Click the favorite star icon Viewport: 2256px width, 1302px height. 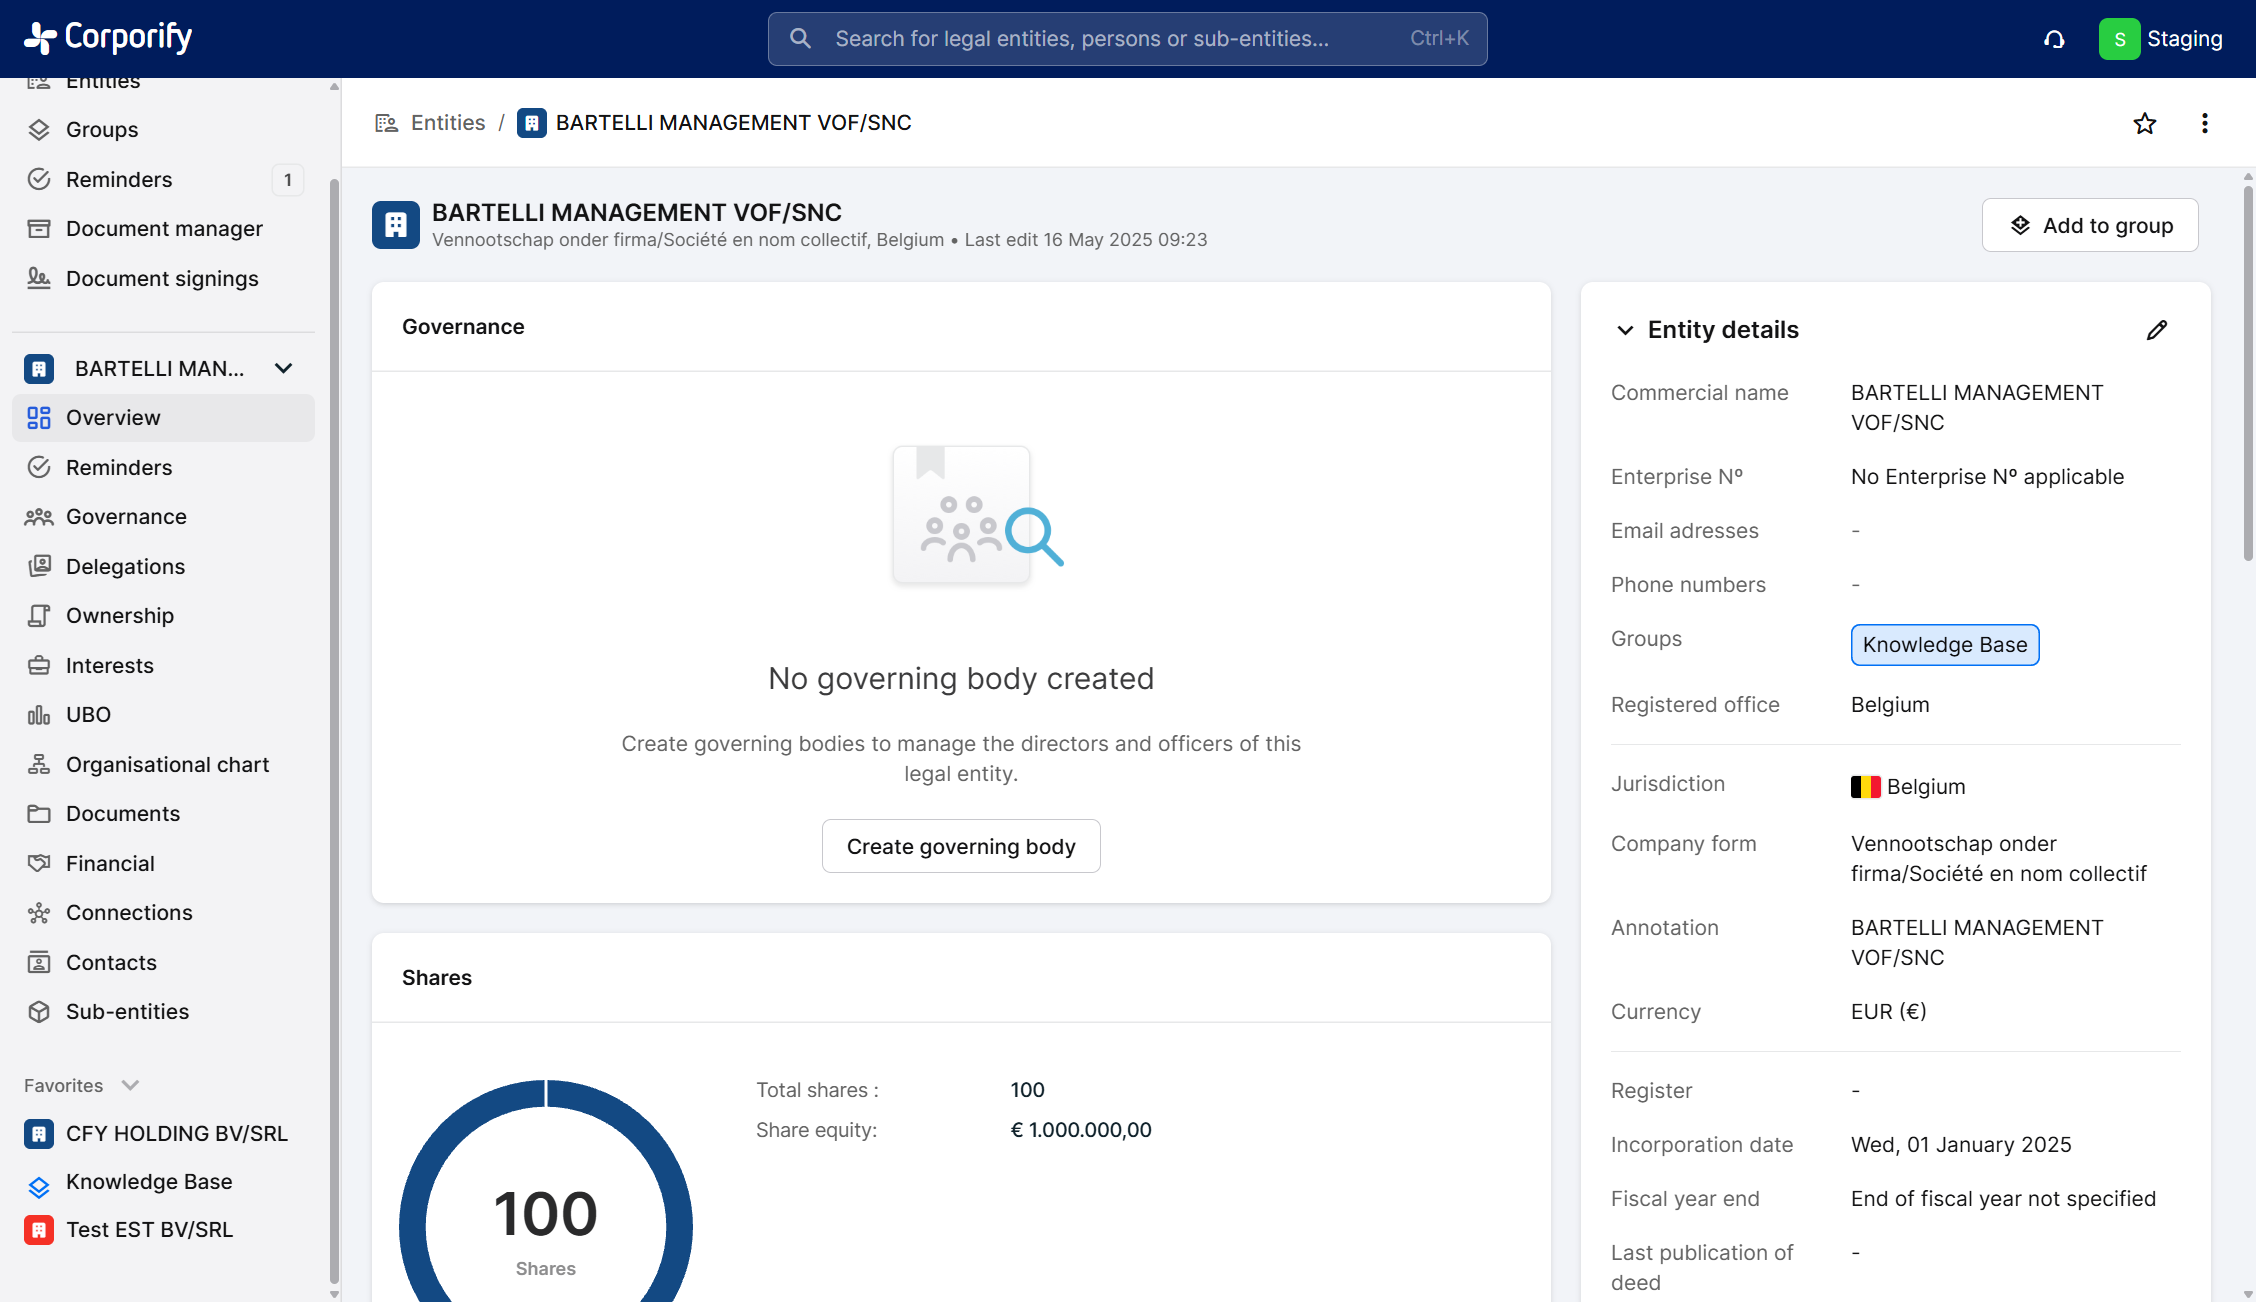coord(2144,123)
